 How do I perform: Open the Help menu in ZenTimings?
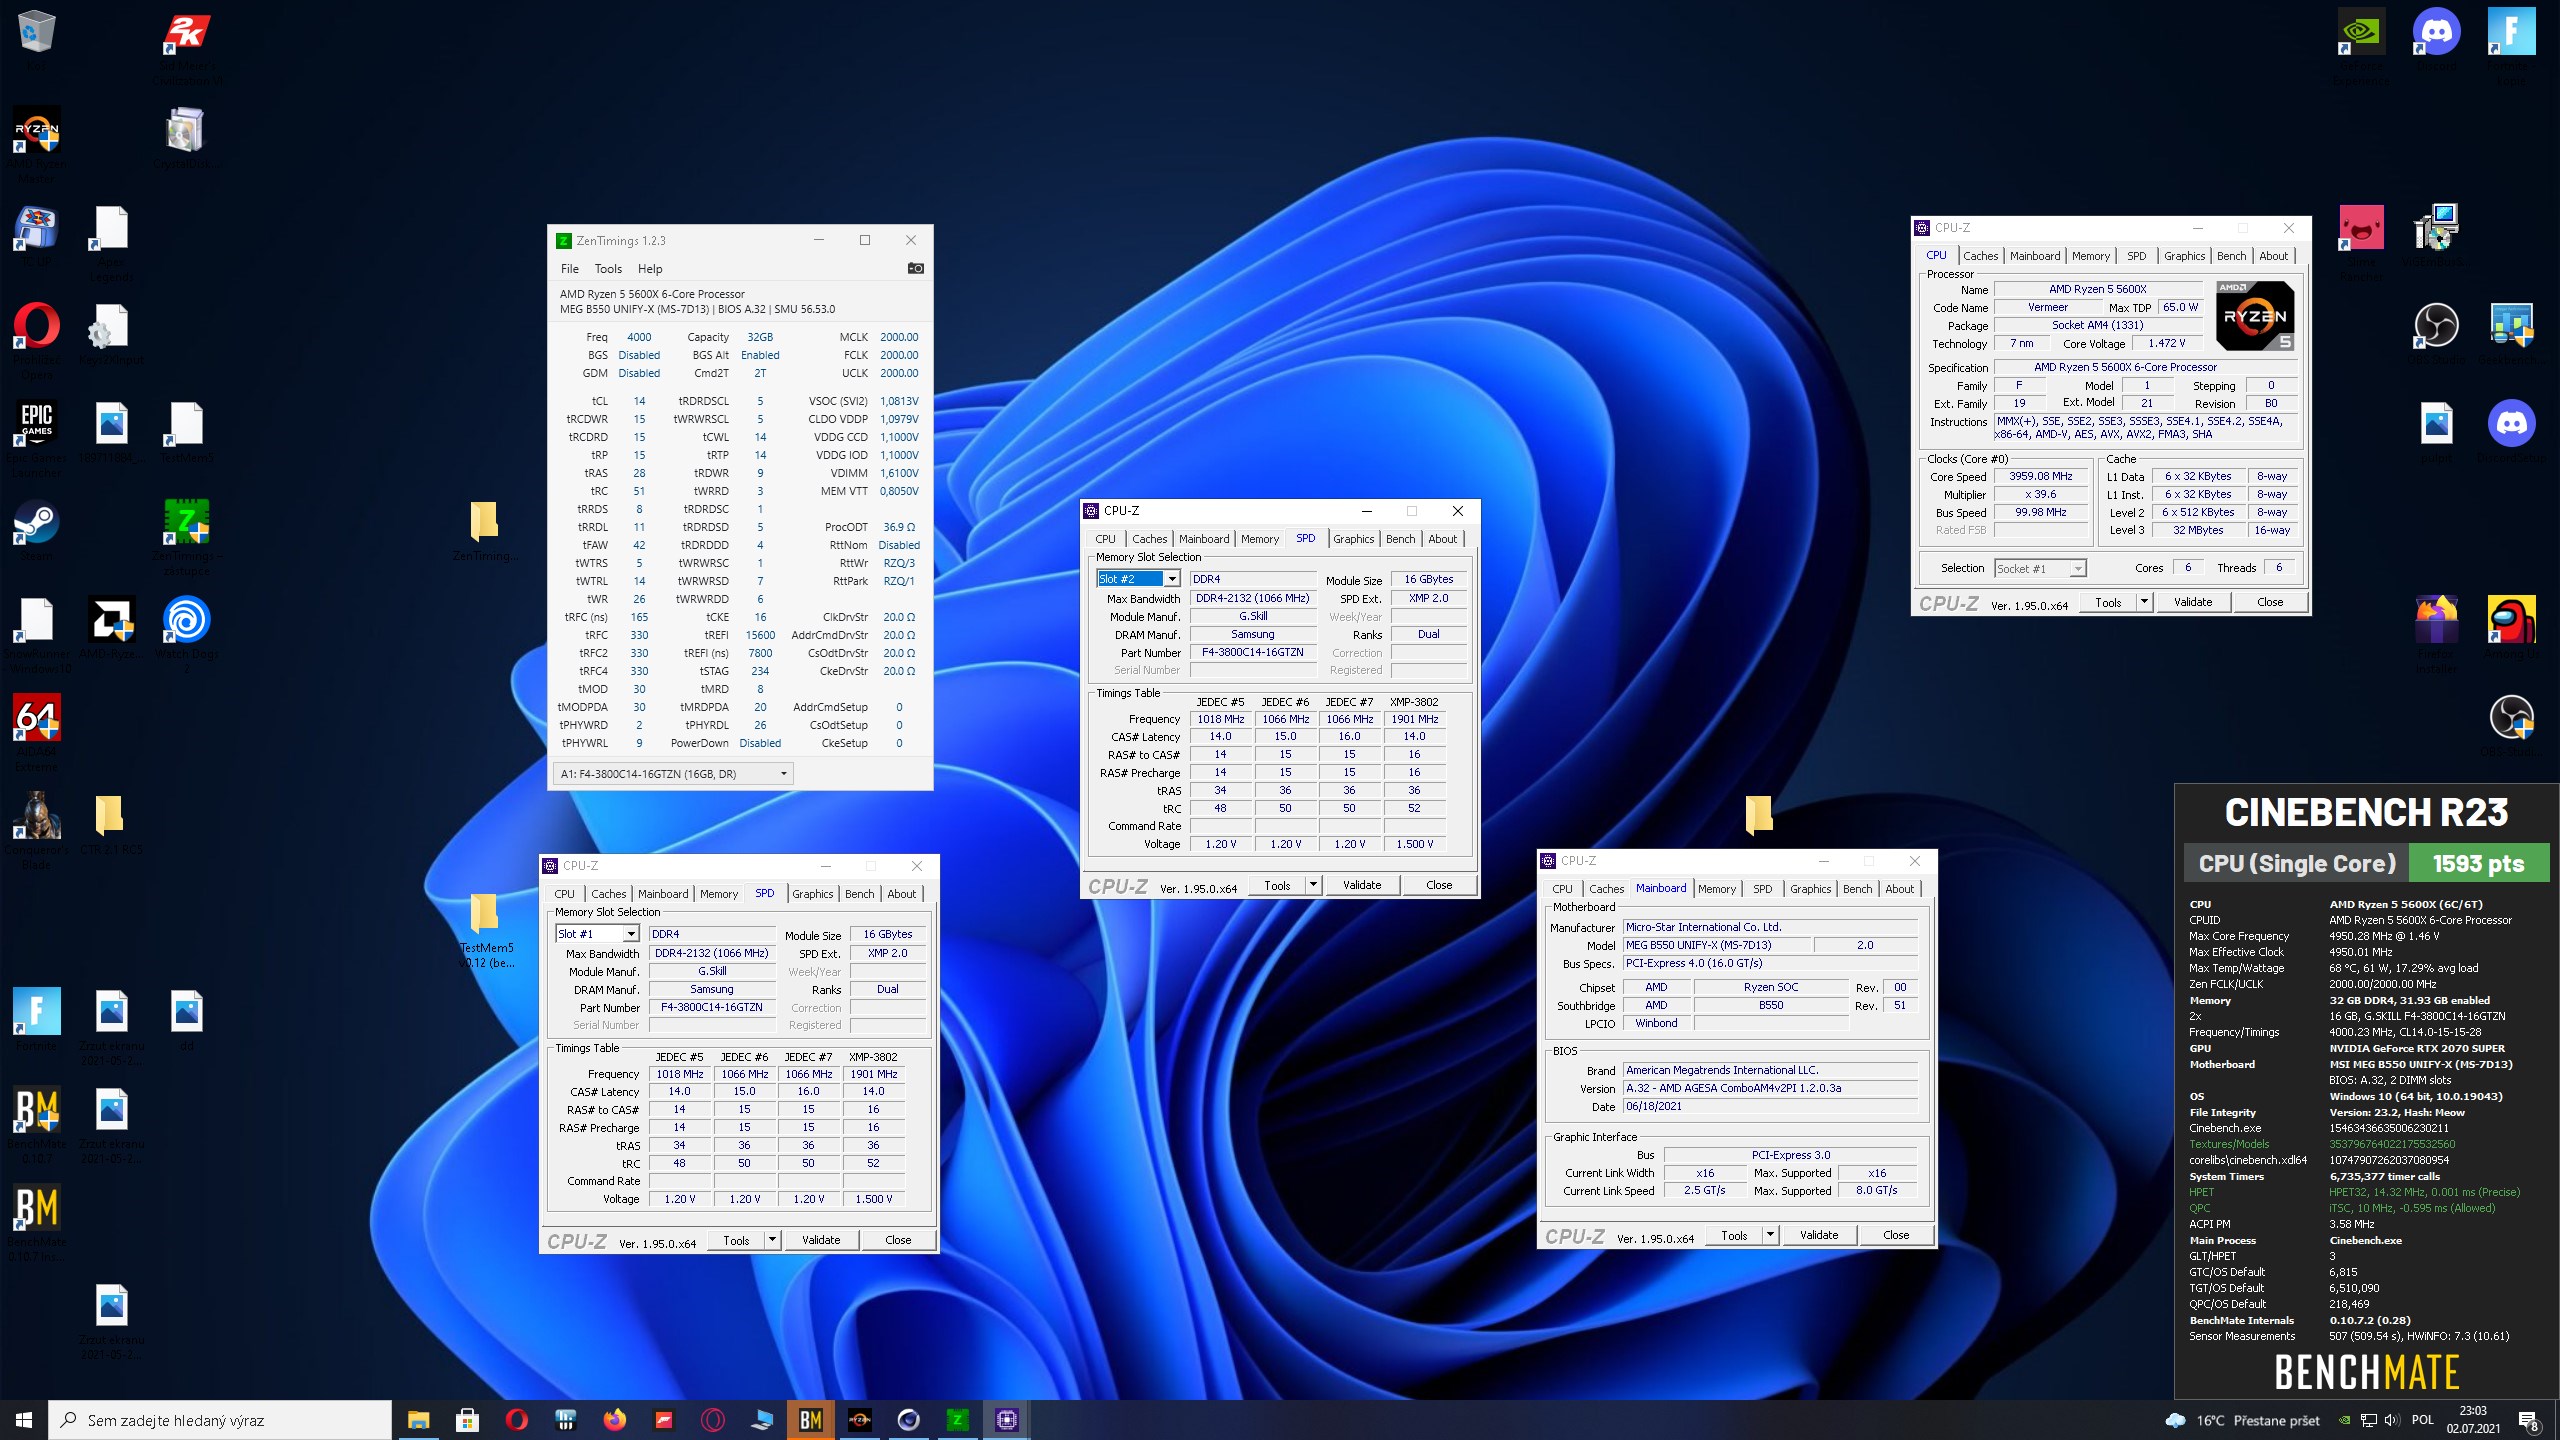click(x=650, y=268)
